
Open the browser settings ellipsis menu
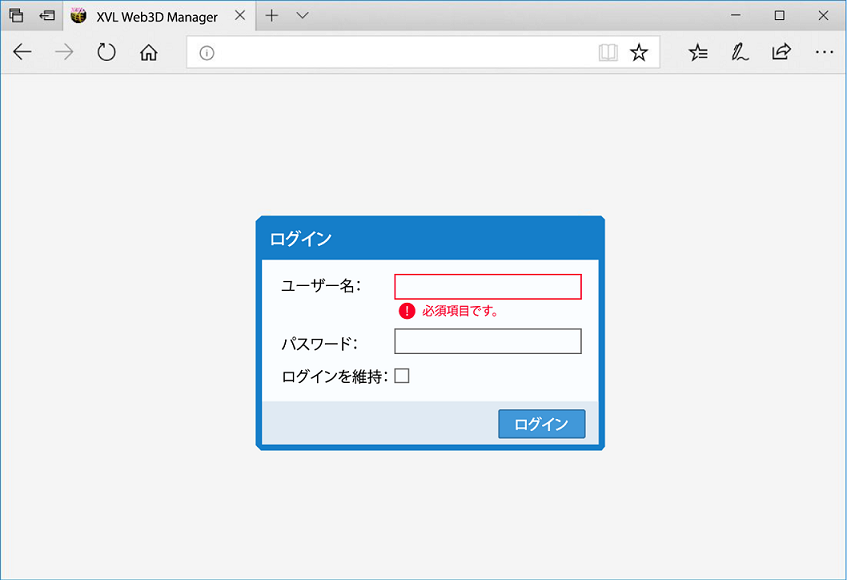click(824, 52)
